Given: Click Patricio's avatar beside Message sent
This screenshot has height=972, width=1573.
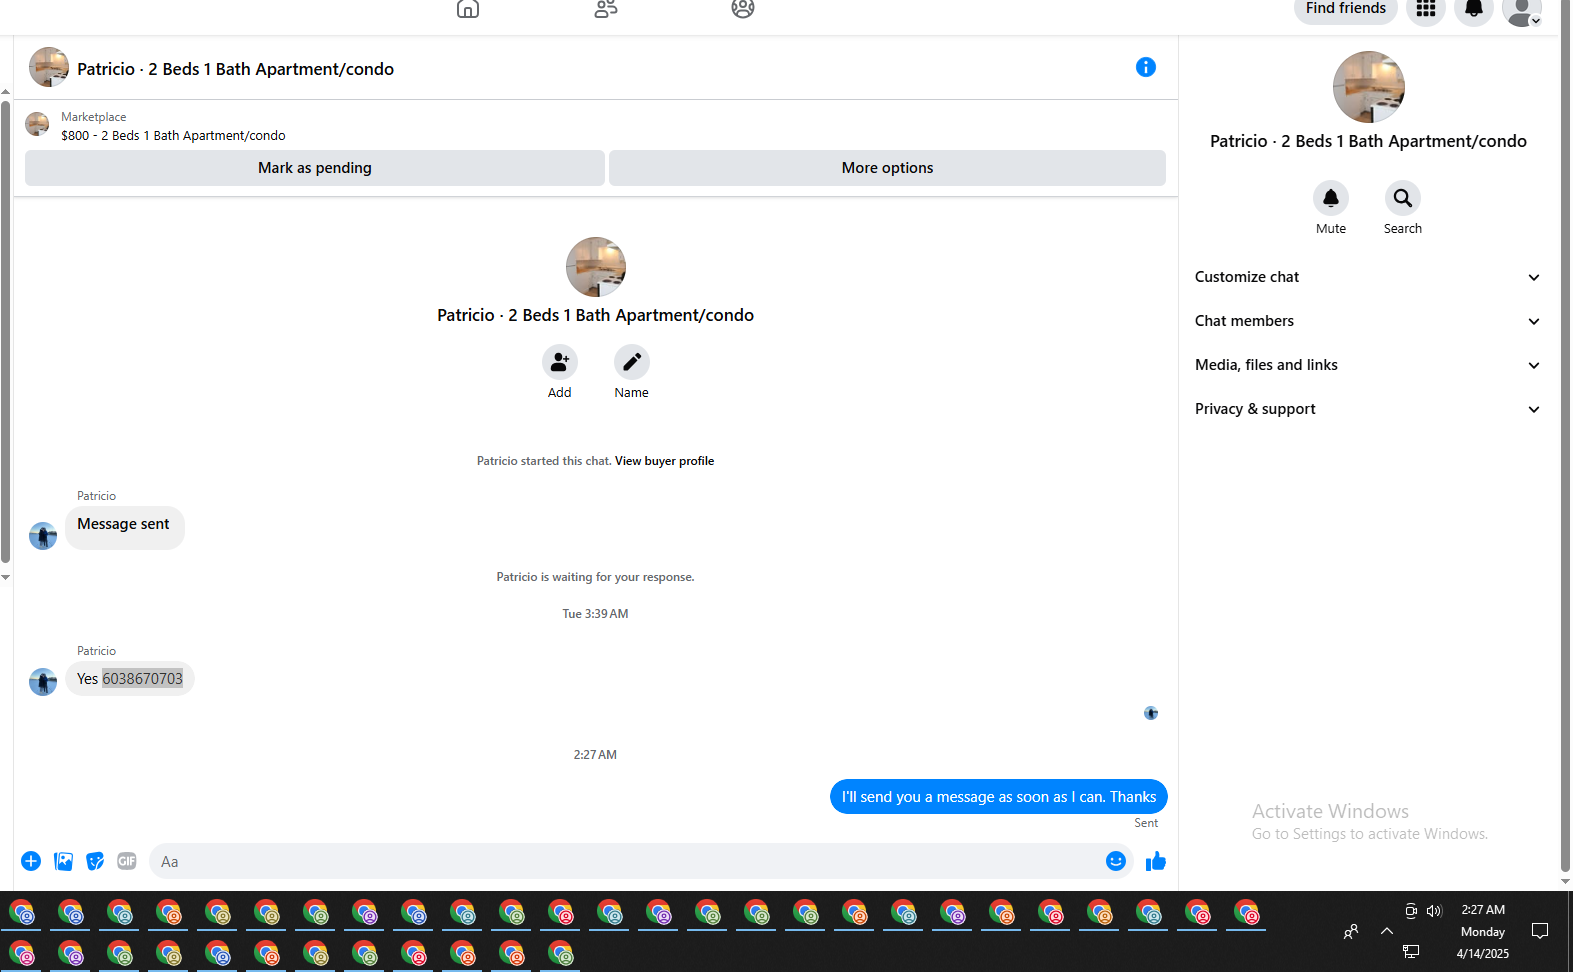Looking at the screenshot, I should coord(43,536).
